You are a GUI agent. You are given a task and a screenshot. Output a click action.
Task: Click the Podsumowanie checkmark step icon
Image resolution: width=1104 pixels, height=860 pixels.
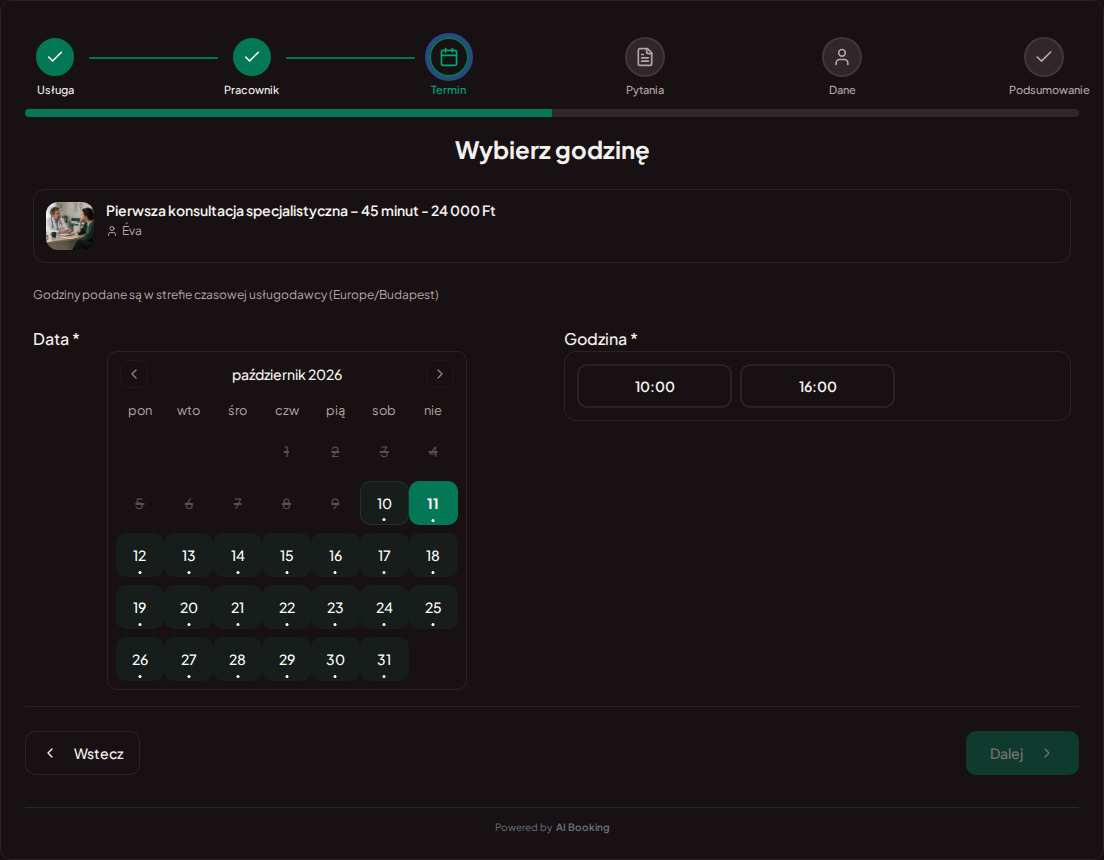1043,57
